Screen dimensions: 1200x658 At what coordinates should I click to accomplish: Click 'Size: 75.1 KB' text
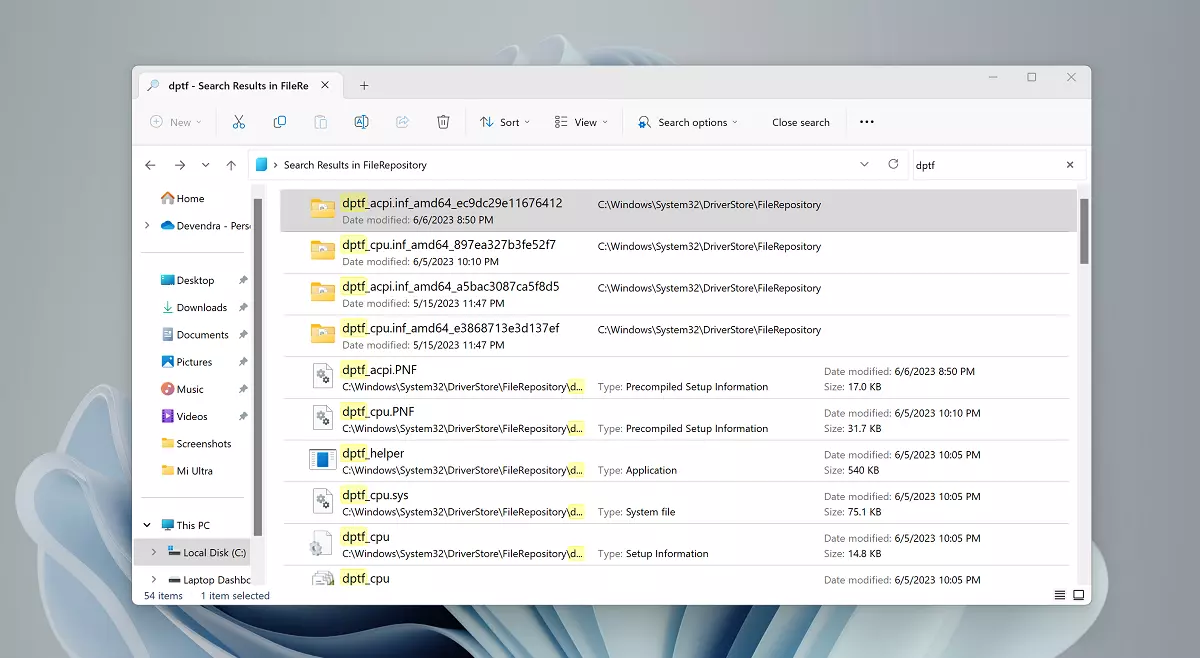pyautogui.click(x=853, y=512)
